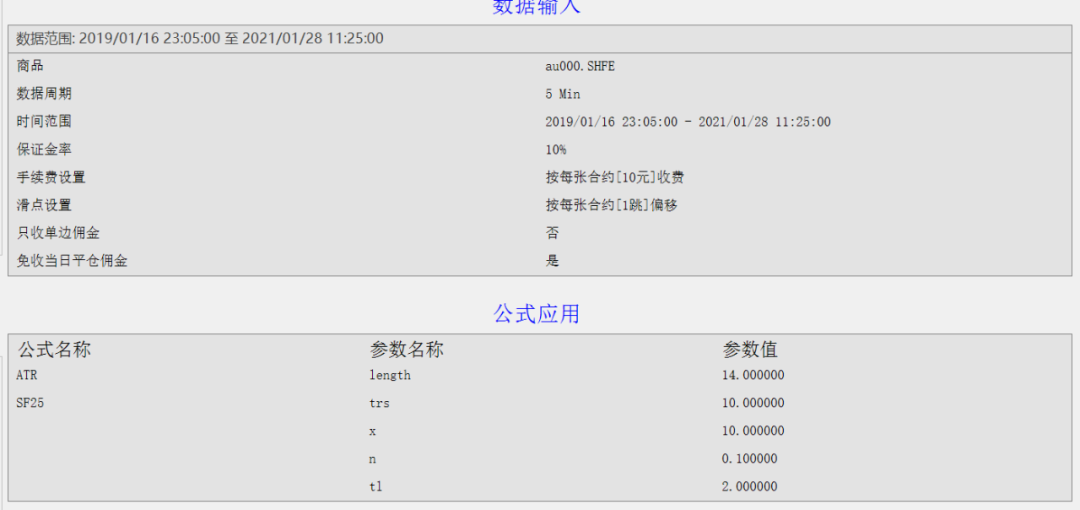Select the 数据周期 label
Viewport: 1080px width, 510px height.
point(43,94)
